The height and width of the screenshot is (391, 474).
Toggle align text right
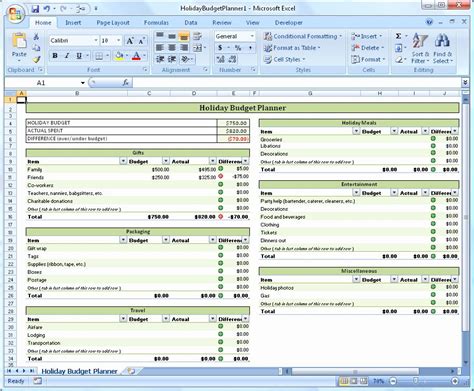(184, 48)
